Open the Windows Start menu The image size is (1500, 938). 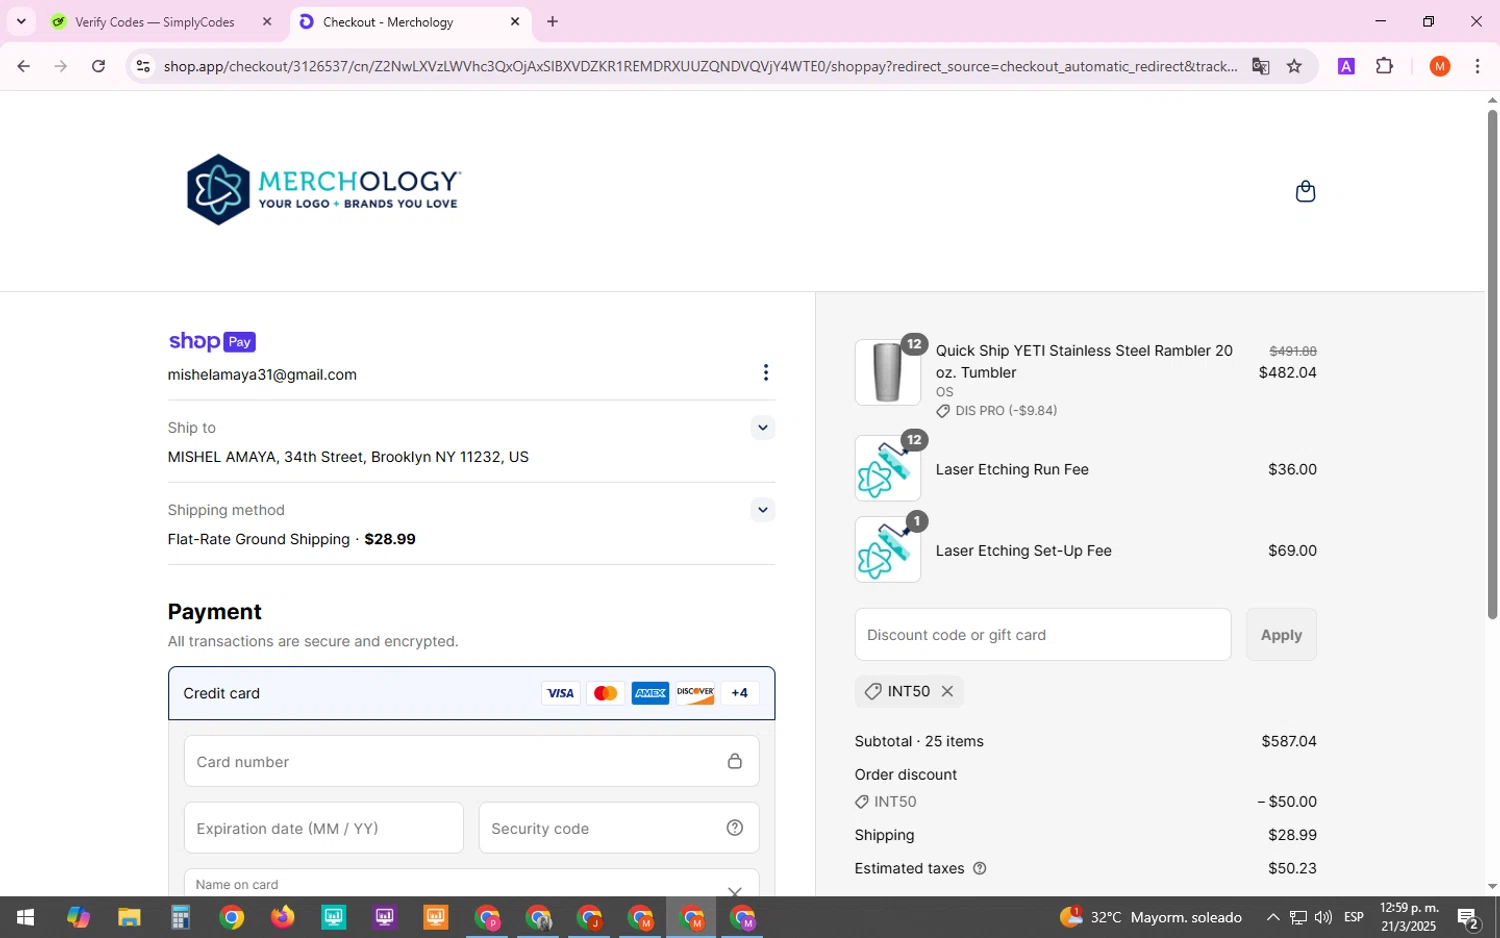(25, 917)
